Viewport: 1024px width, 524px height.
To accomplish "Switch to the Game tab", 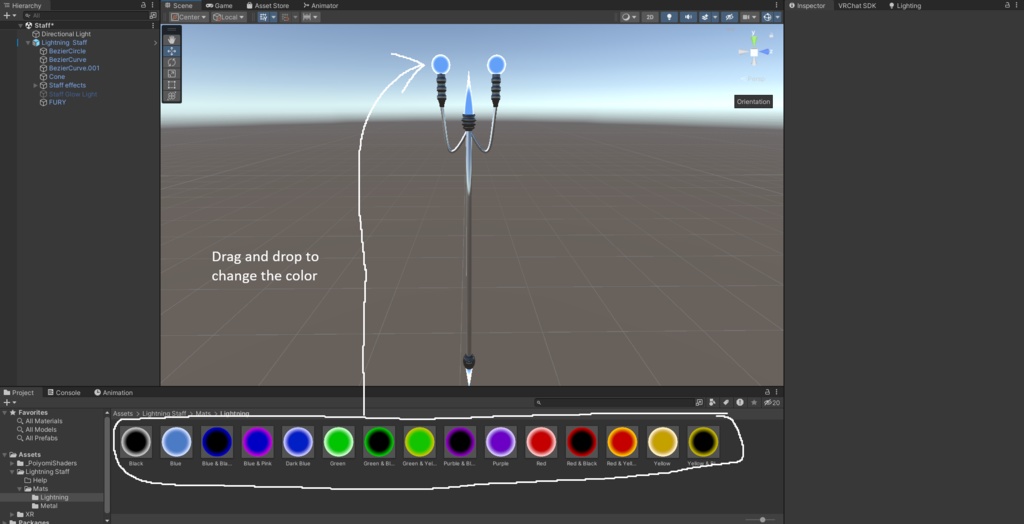I will click(x=219, y=5).
